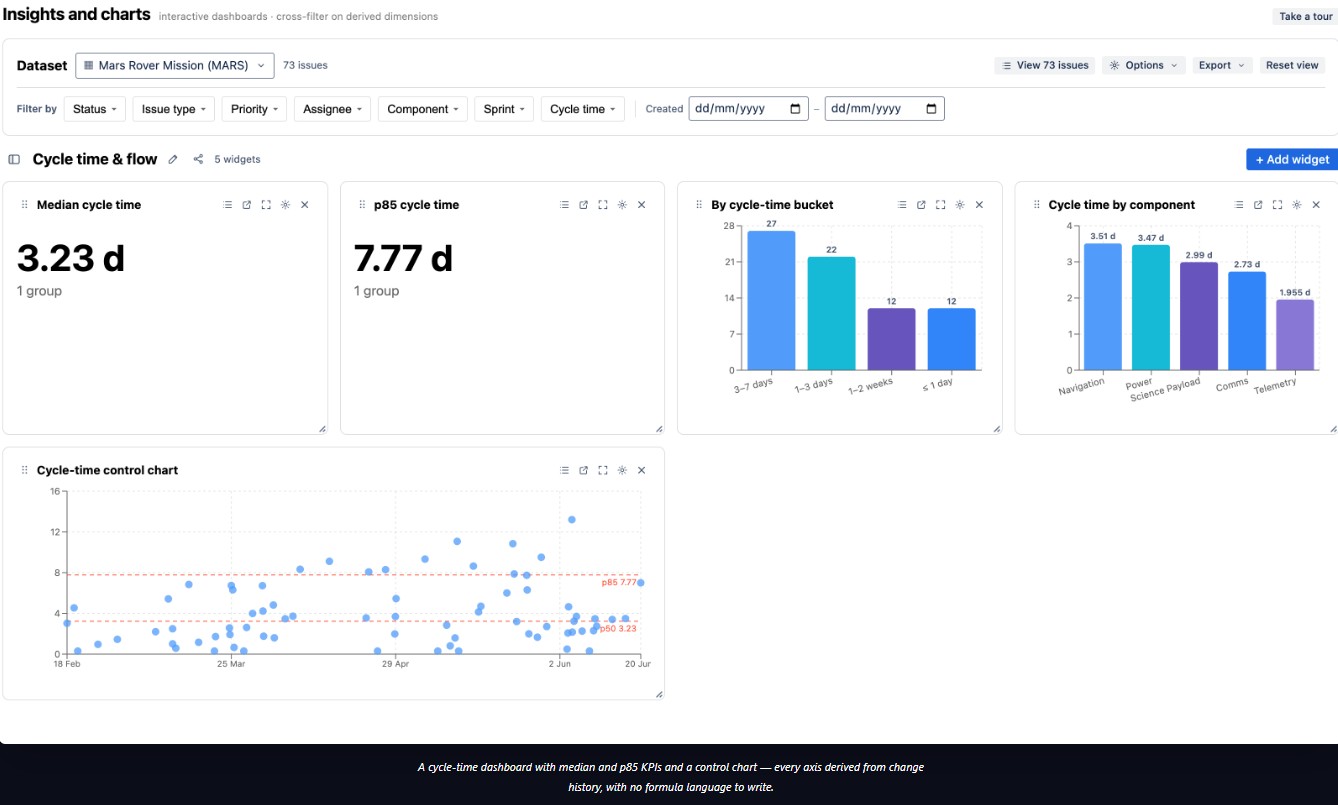Open settings of p85 cycle time widget
Viewport: 1338px width, 805px height.
point(622,205)
